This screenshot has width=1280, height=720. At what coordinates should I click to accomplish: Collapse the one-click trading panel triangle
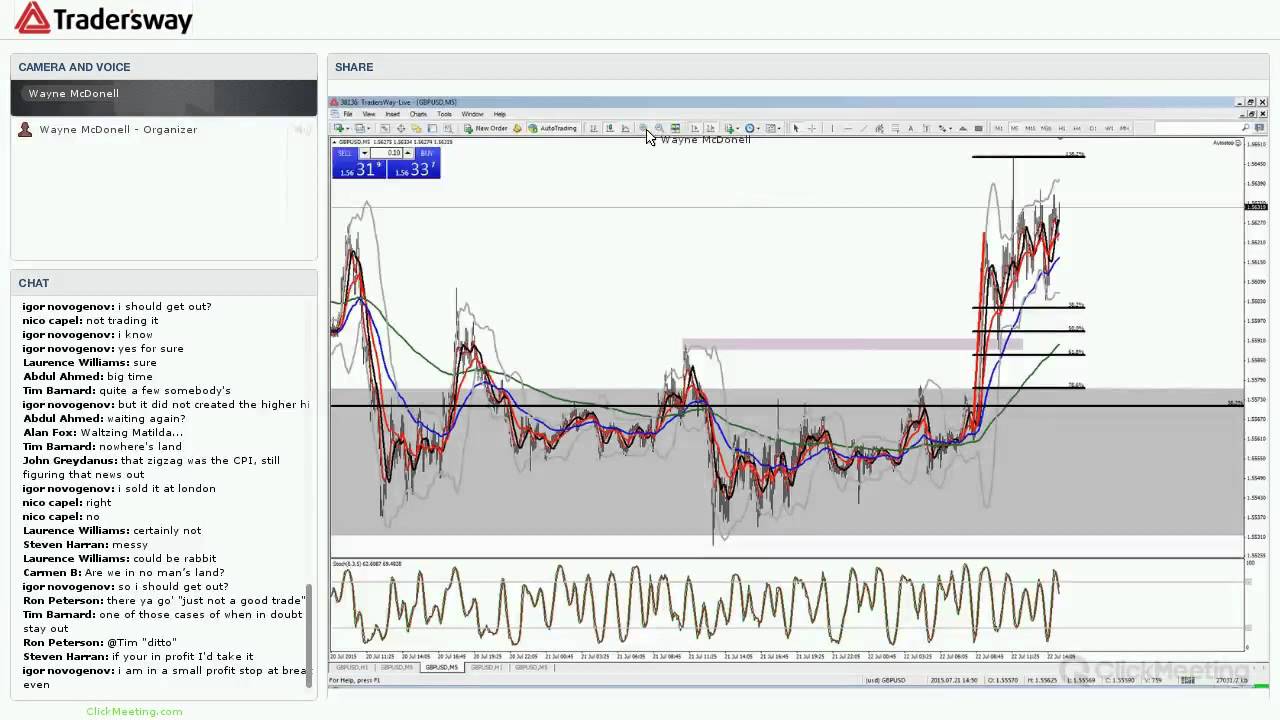click(x=334, y=142)
